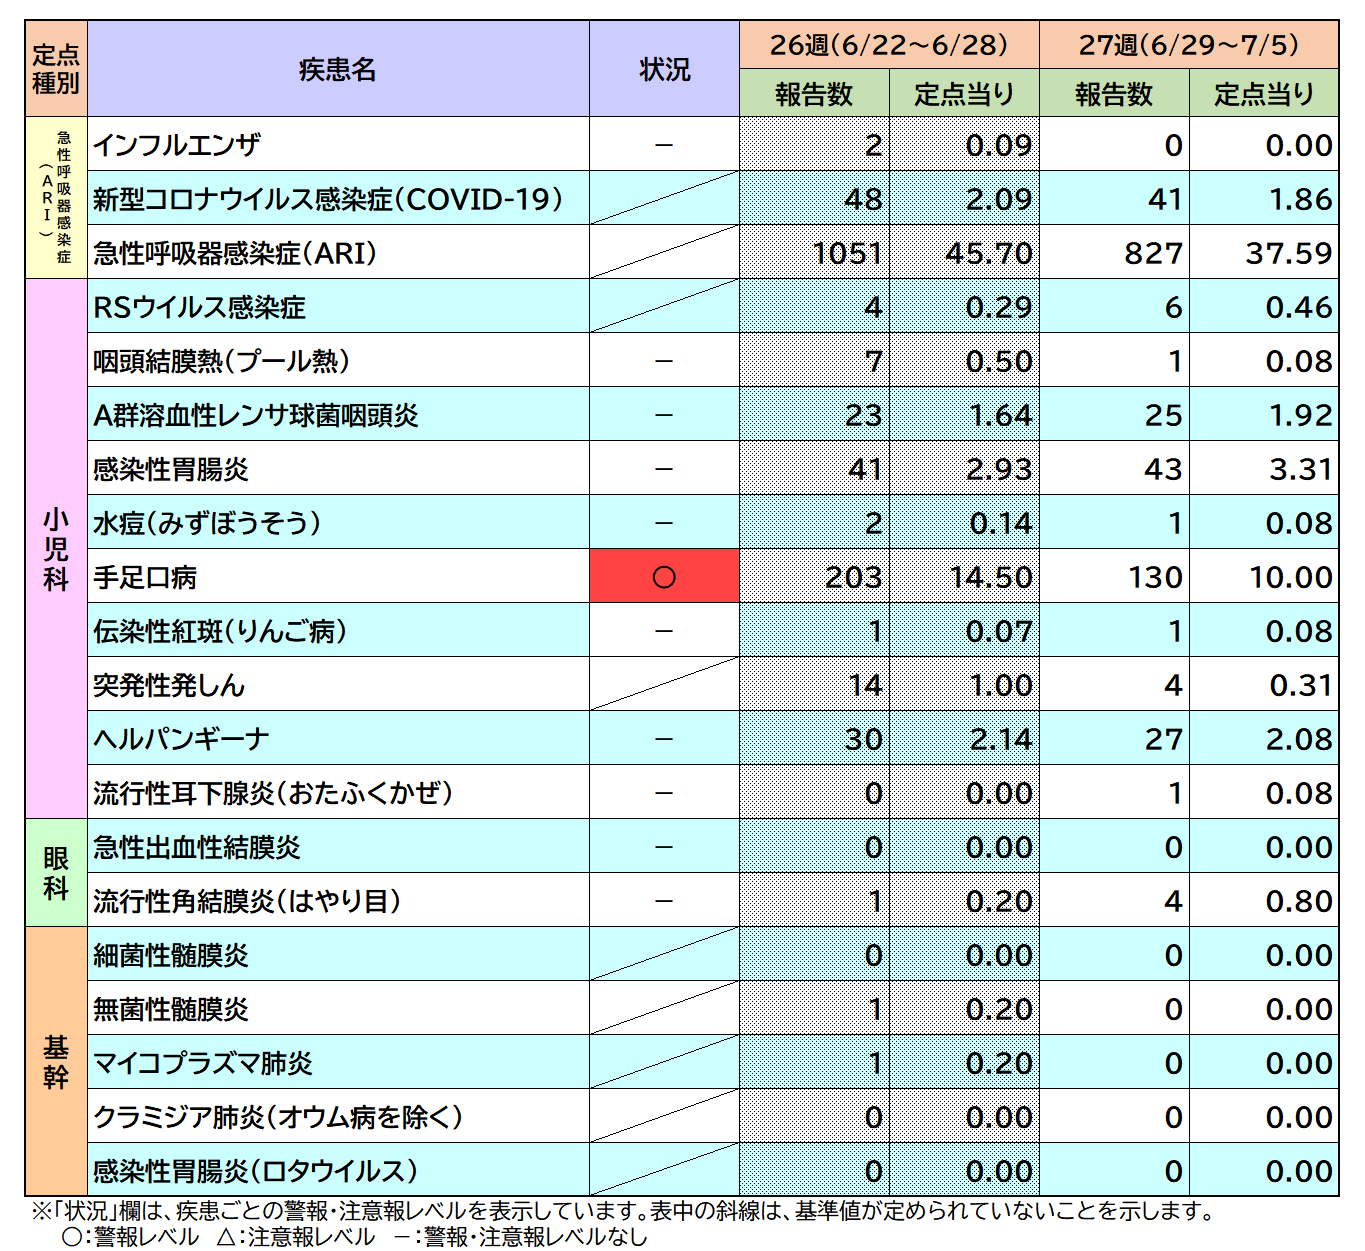This screenshot has height=1251, width=1365.
Task: Click the ※「状況」欄 footnote explanation line
Action: tap(622, 1211)
